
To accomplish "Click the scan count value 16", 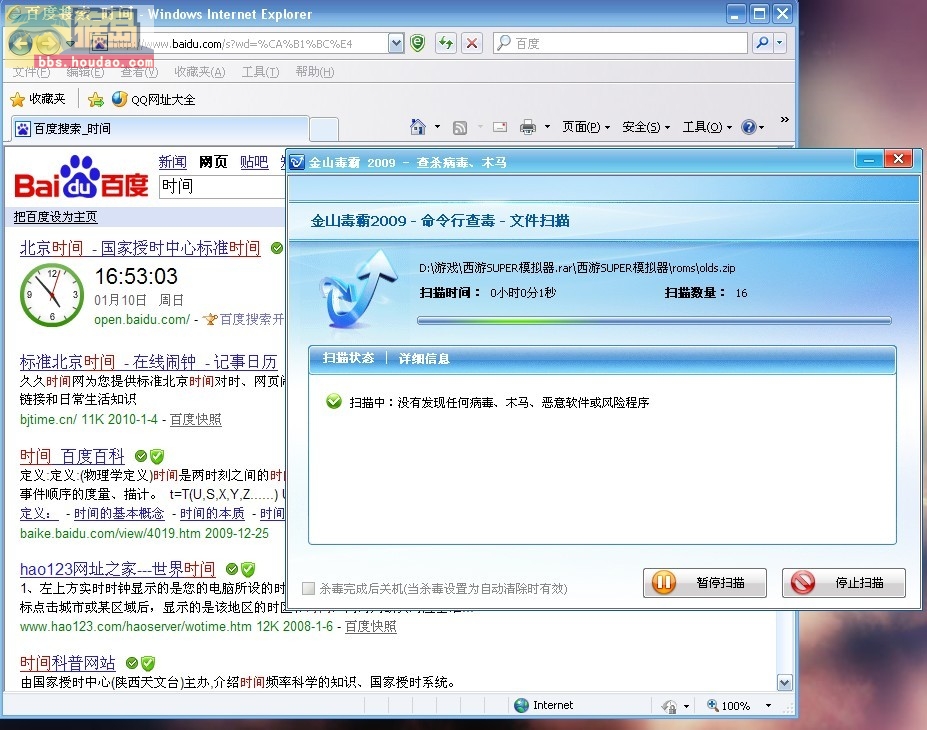I will point(741,293).
